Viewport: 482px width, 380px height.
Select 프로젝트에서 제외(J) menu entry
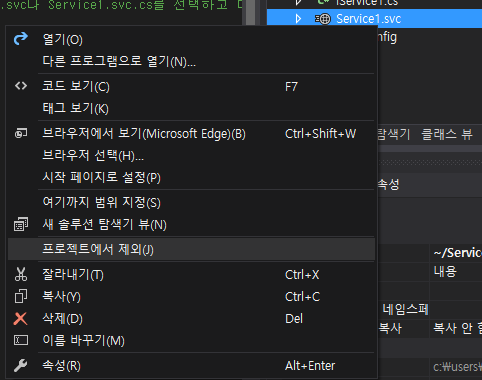point(191,249)
